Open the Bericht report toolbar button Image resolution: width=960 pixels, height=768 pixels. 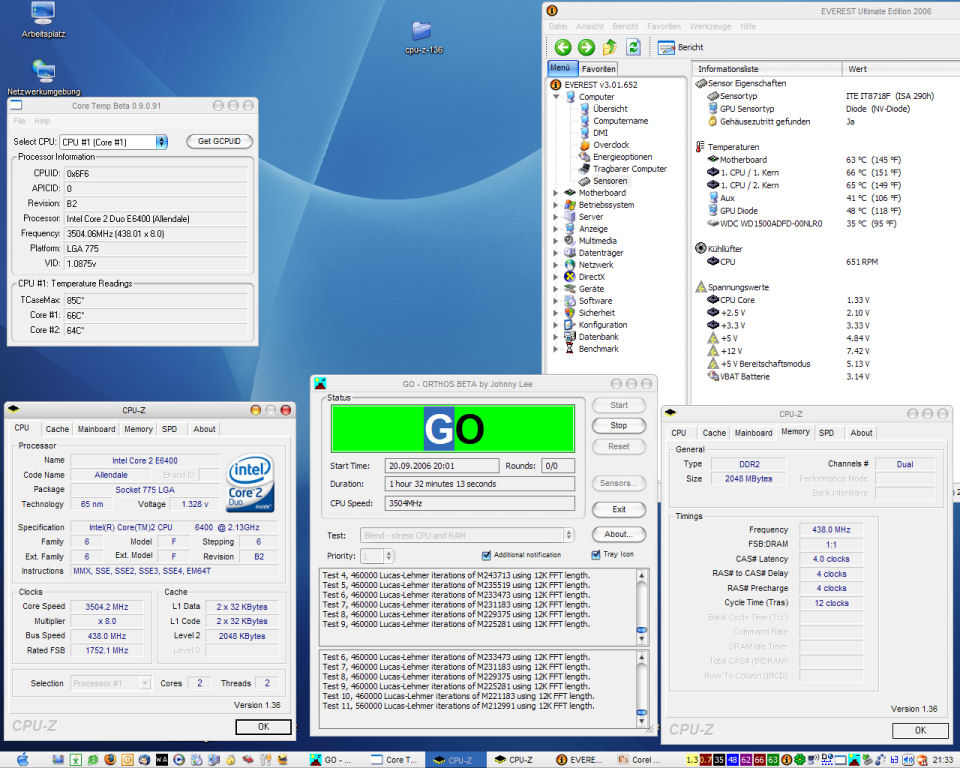[x=680, y=47]
